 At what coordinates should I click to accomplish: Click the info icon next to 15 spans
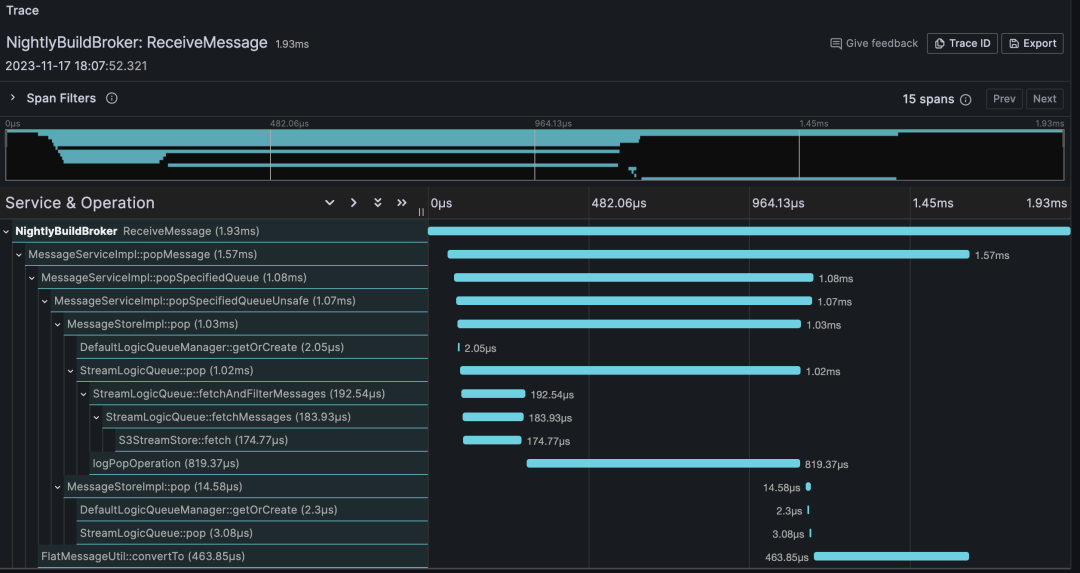click(966, 100)
